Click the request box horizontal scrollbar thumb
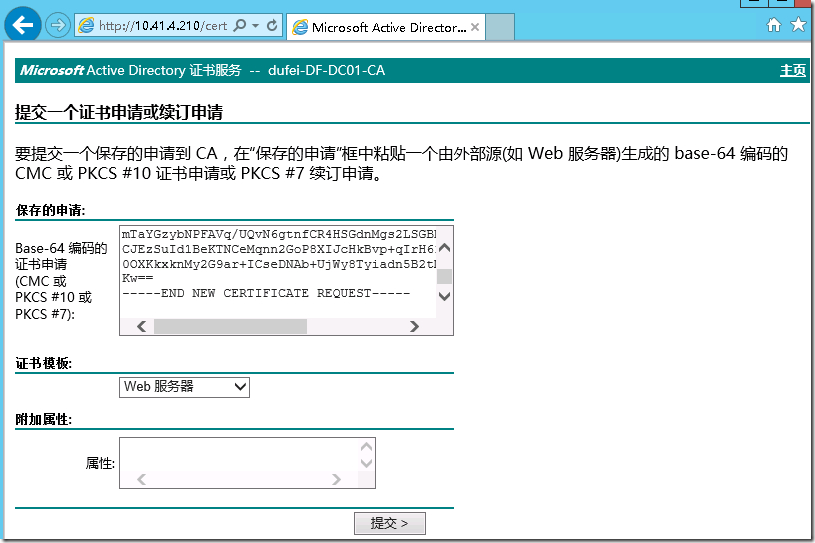This screenshot has width=815, height=543. [230, 326]
